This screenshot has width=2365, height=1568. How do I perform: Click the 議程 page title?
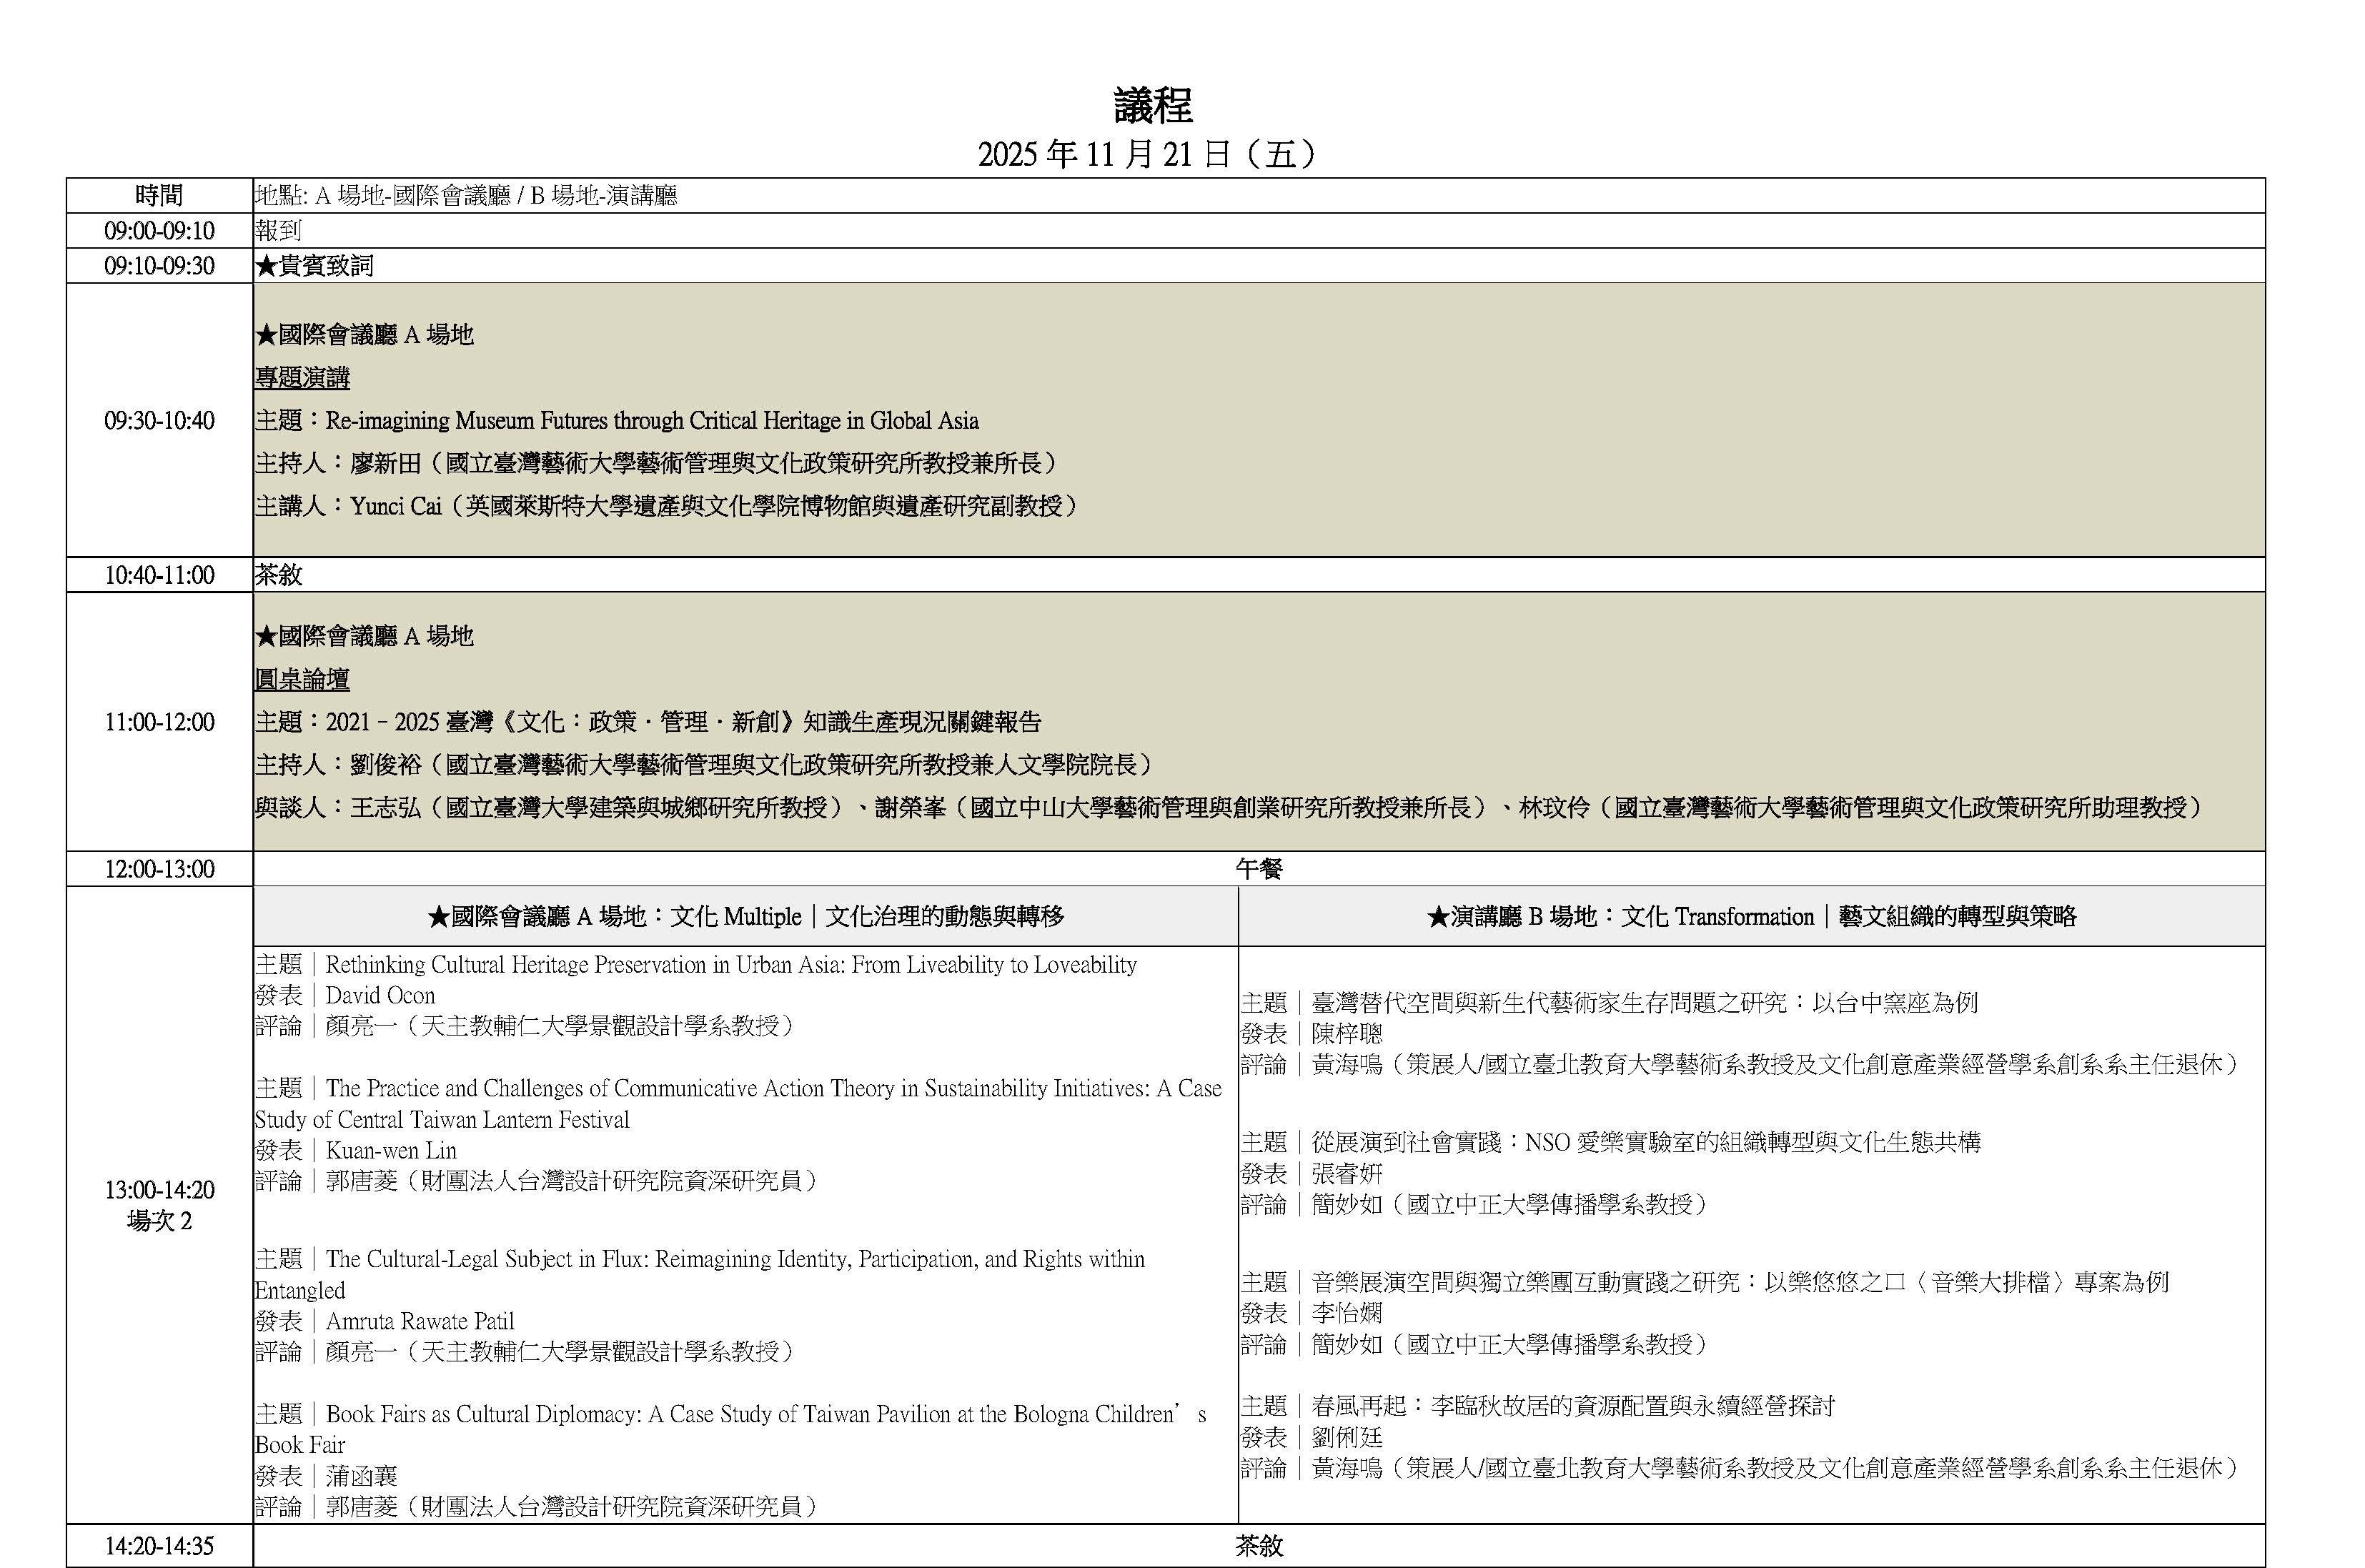(1153, 105)
